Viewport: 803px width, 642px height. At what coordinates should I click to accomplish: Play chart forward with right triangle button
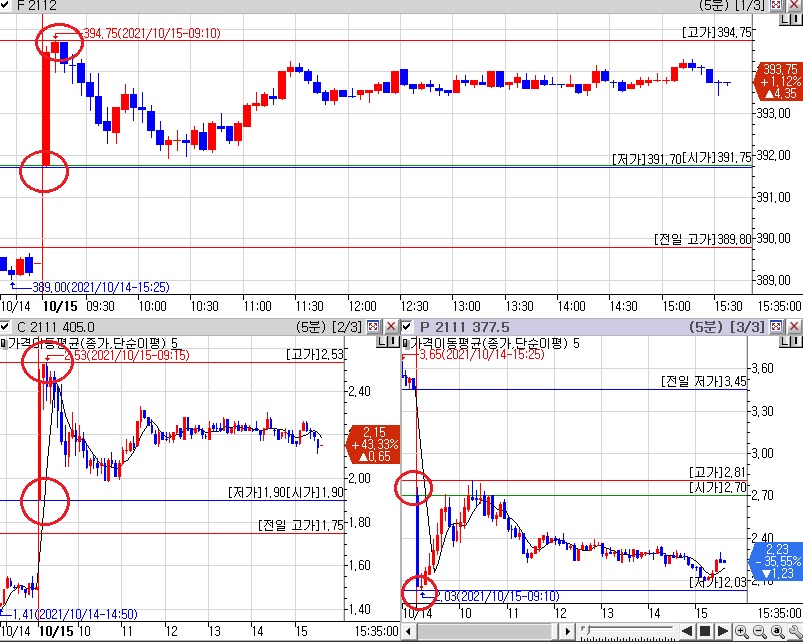click(x=723, y=631)
